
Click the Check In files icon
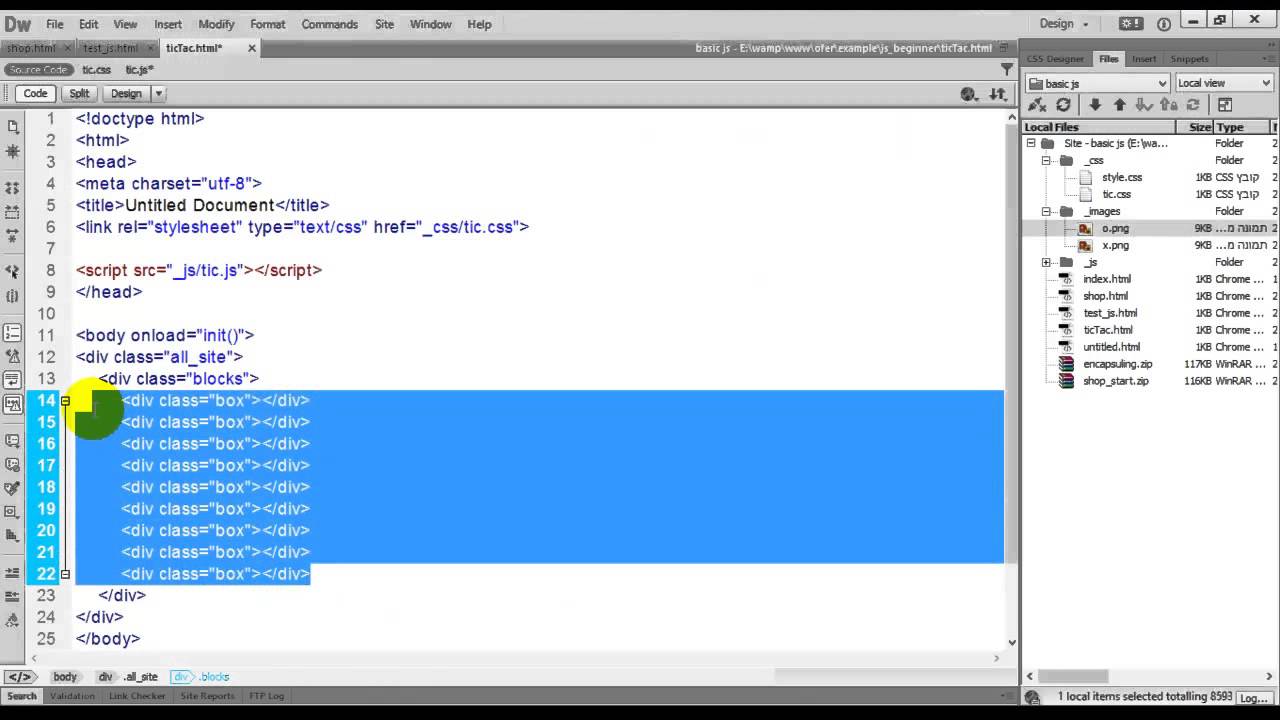1168,105
